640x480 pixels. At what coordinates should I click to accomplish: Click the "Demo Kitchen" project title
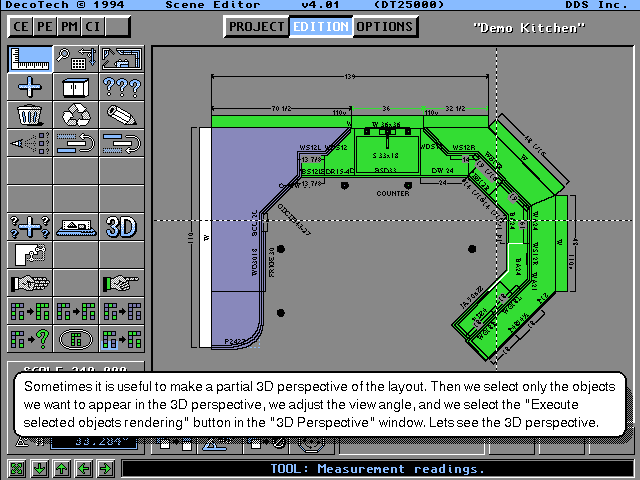click(529, 28)
